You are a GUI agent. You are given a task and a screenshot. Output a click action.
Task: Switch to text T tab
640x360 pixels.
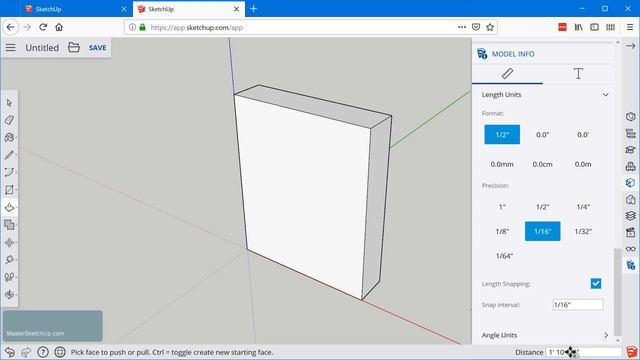[578, 74]
